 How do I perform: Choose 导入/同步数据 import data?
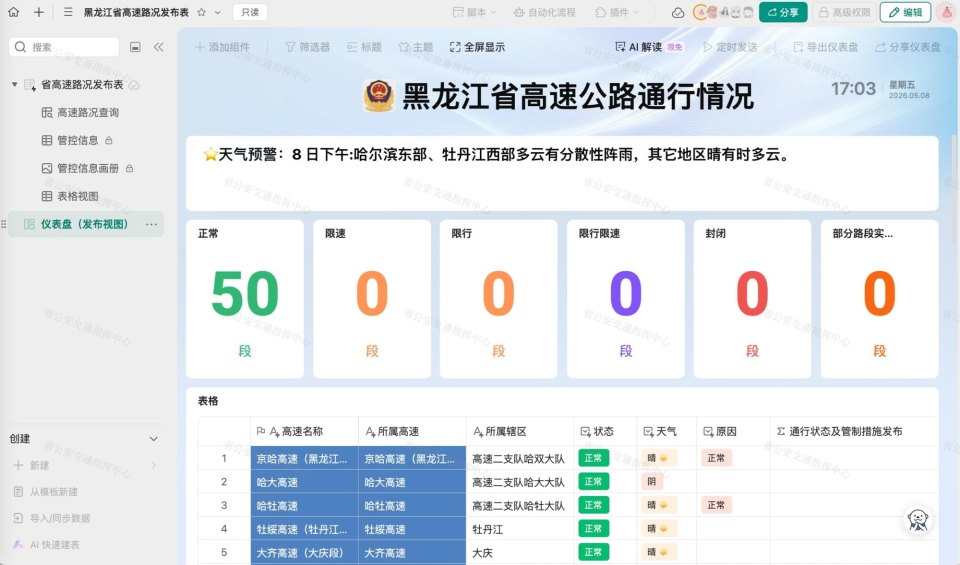pyautogui.click(x=52, y=518)
